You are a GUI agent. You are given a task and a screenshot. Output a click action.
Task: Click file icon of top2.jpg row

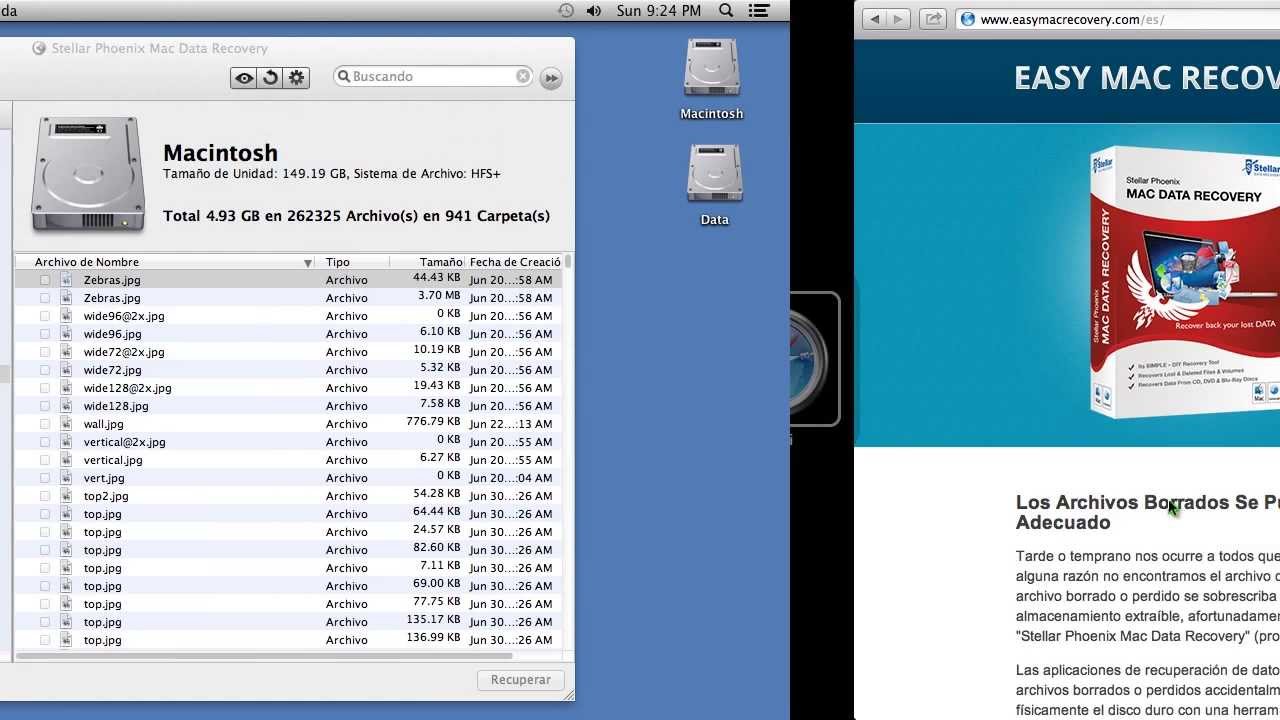click(67, 496)
